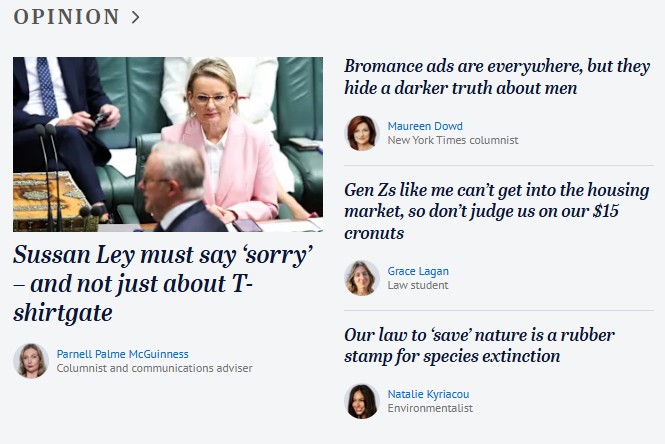This screenshot has width=665, height=444.
Task: Visit Grace Lagan author page
Action: point(418,271)
